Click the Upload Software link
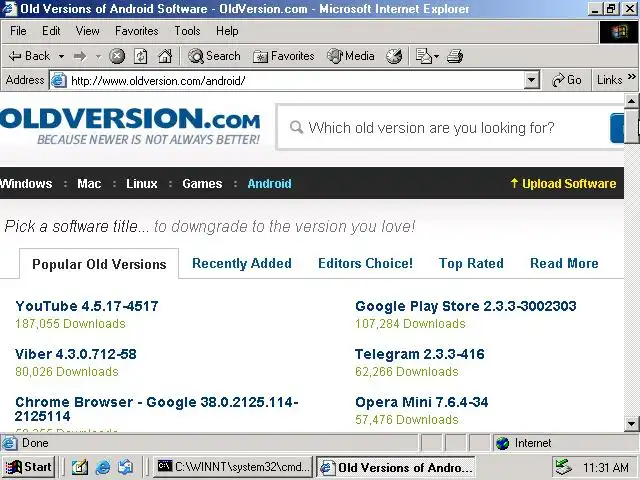Screen dimensions: 640x480 [563, 184]
